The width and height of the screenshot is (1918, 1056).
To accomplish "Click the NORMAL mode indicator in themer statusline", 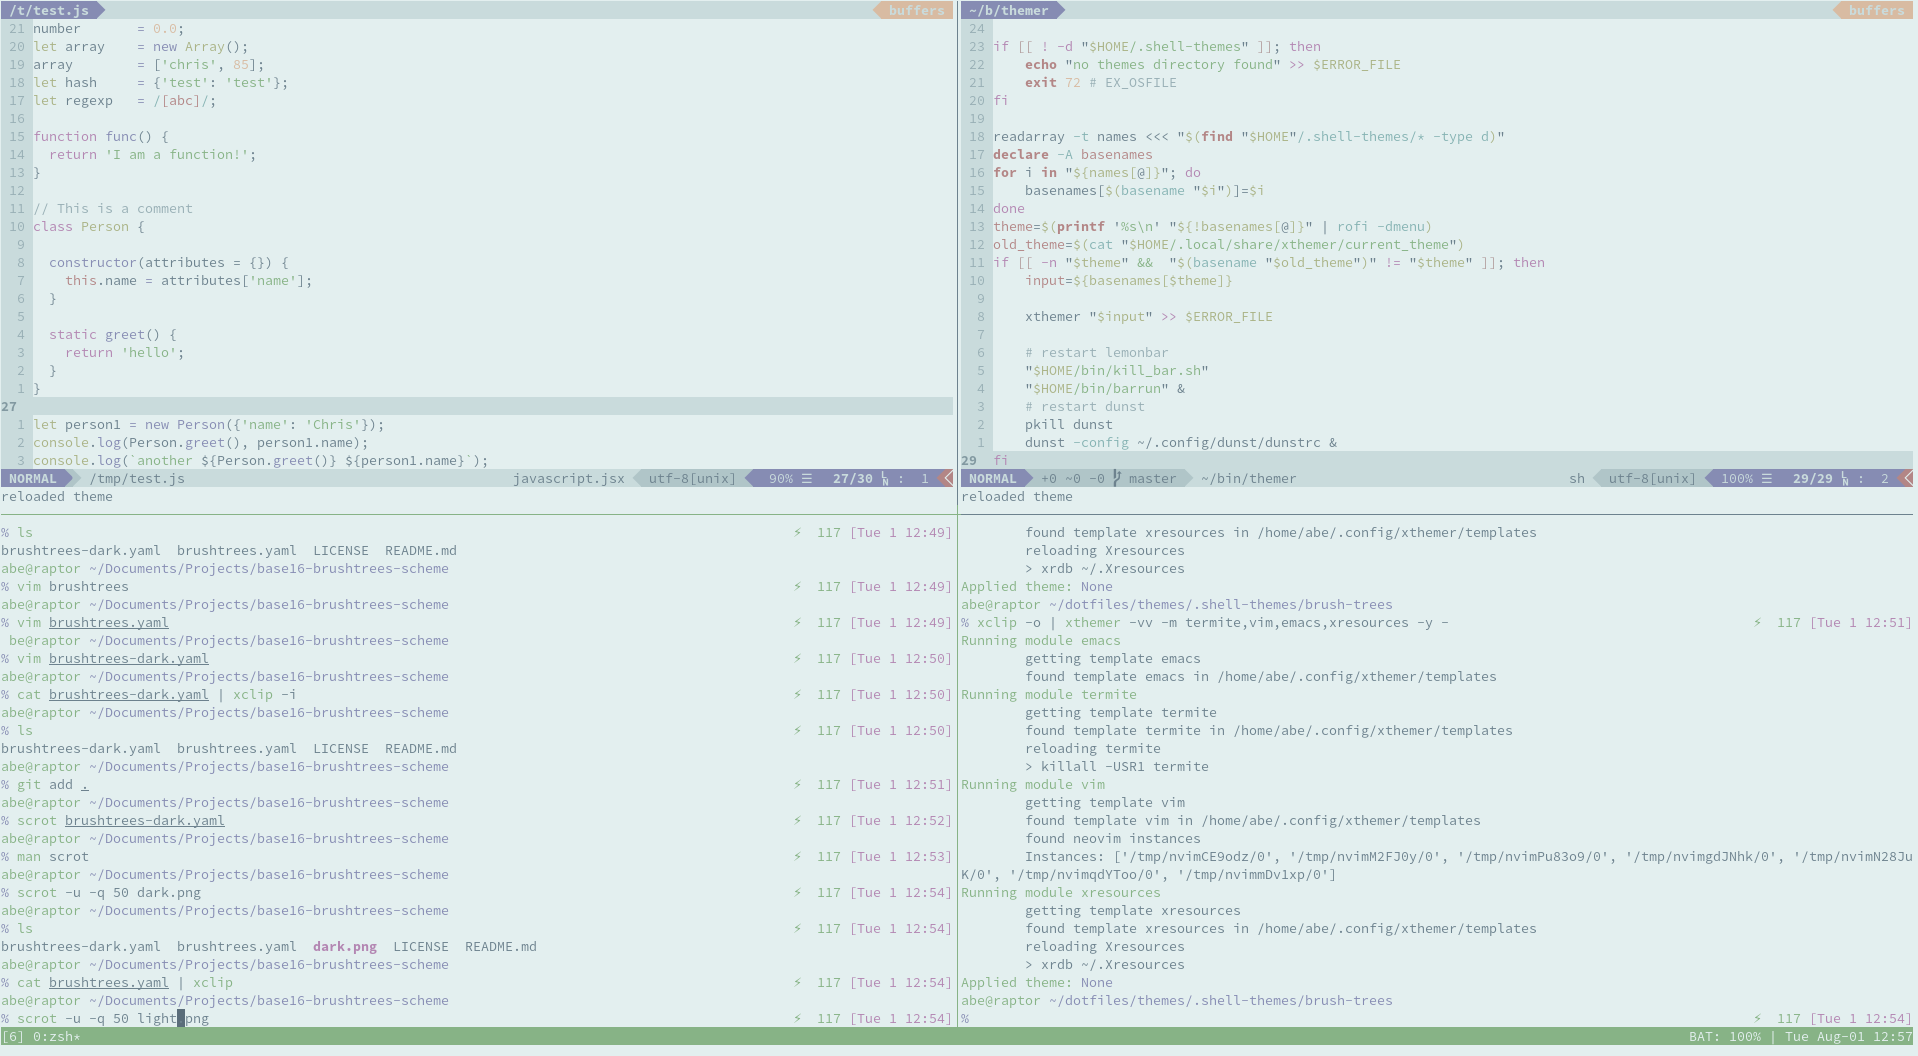I will point(993,478).
